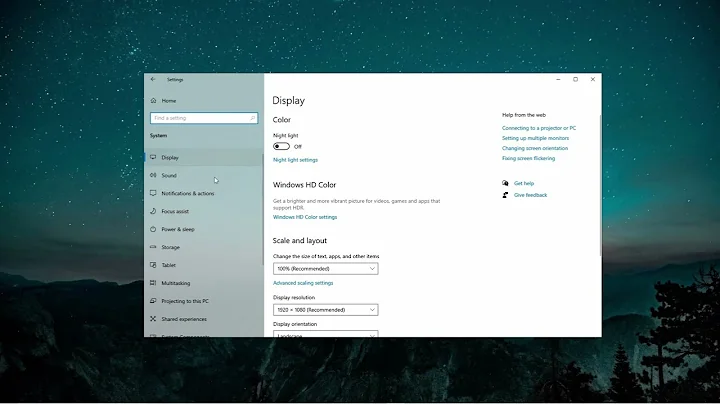Click the Find a setting search box

204,118
